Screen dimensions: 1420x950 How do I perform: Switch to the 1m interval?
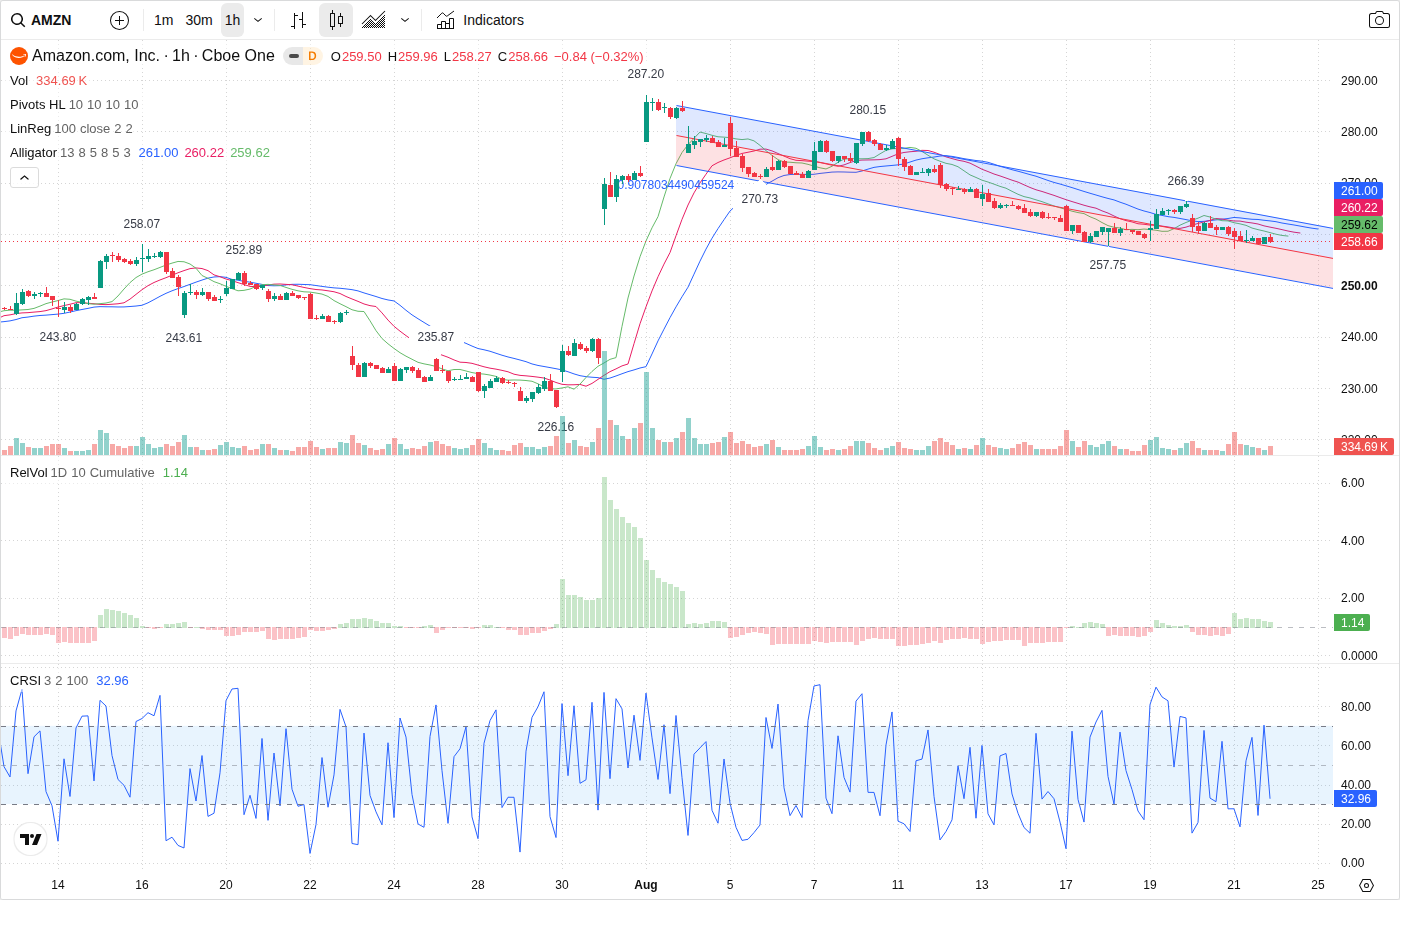pos(164,20)
